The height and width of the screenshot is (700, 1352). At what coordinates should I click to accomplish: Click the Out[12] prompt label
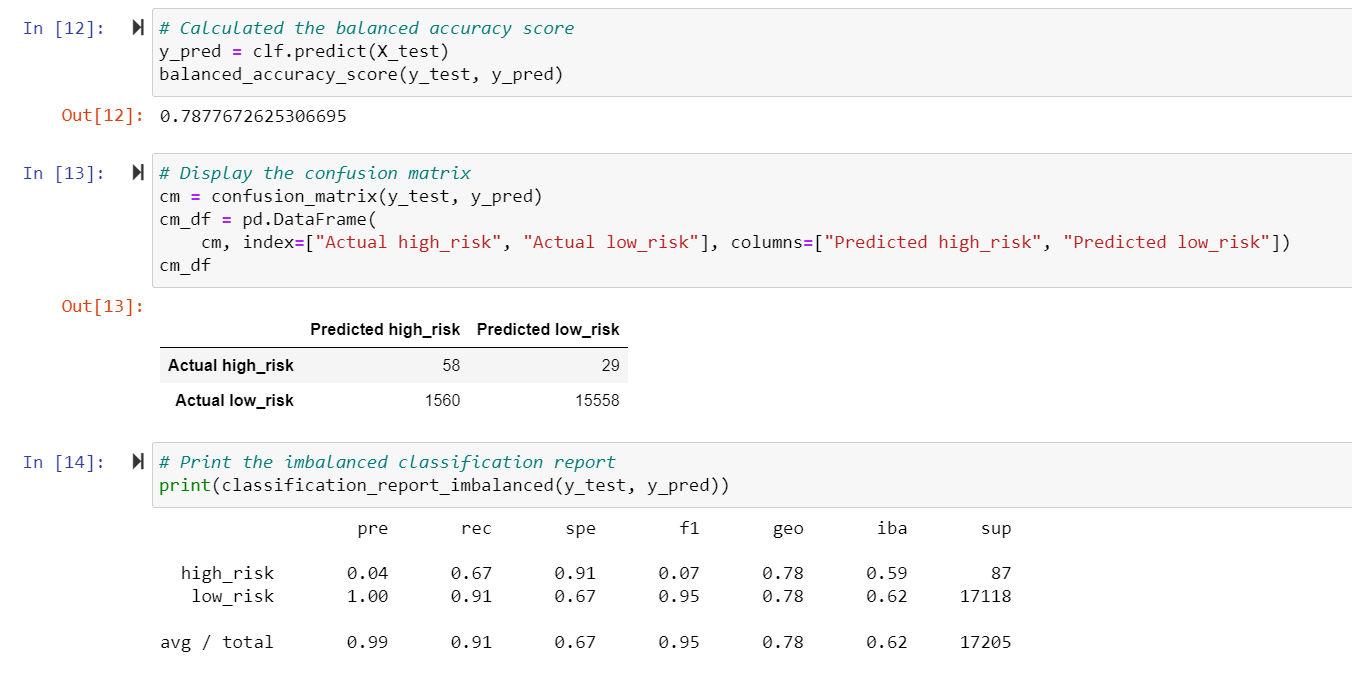click(x=103, y=116)
